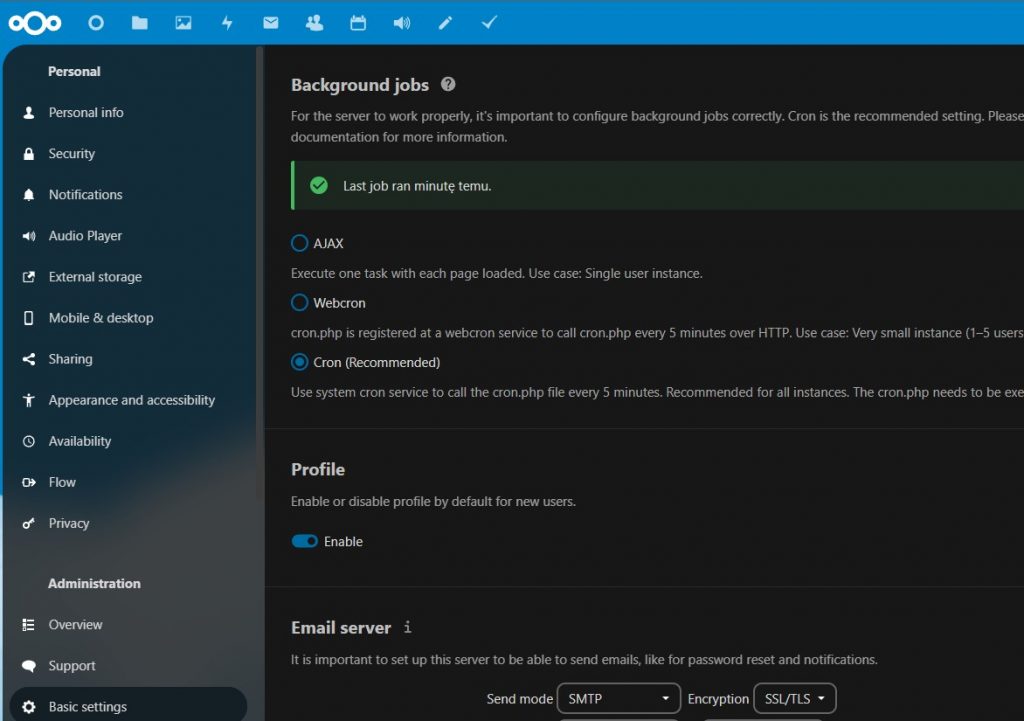Open the Files app folder icon

(140, 23)
